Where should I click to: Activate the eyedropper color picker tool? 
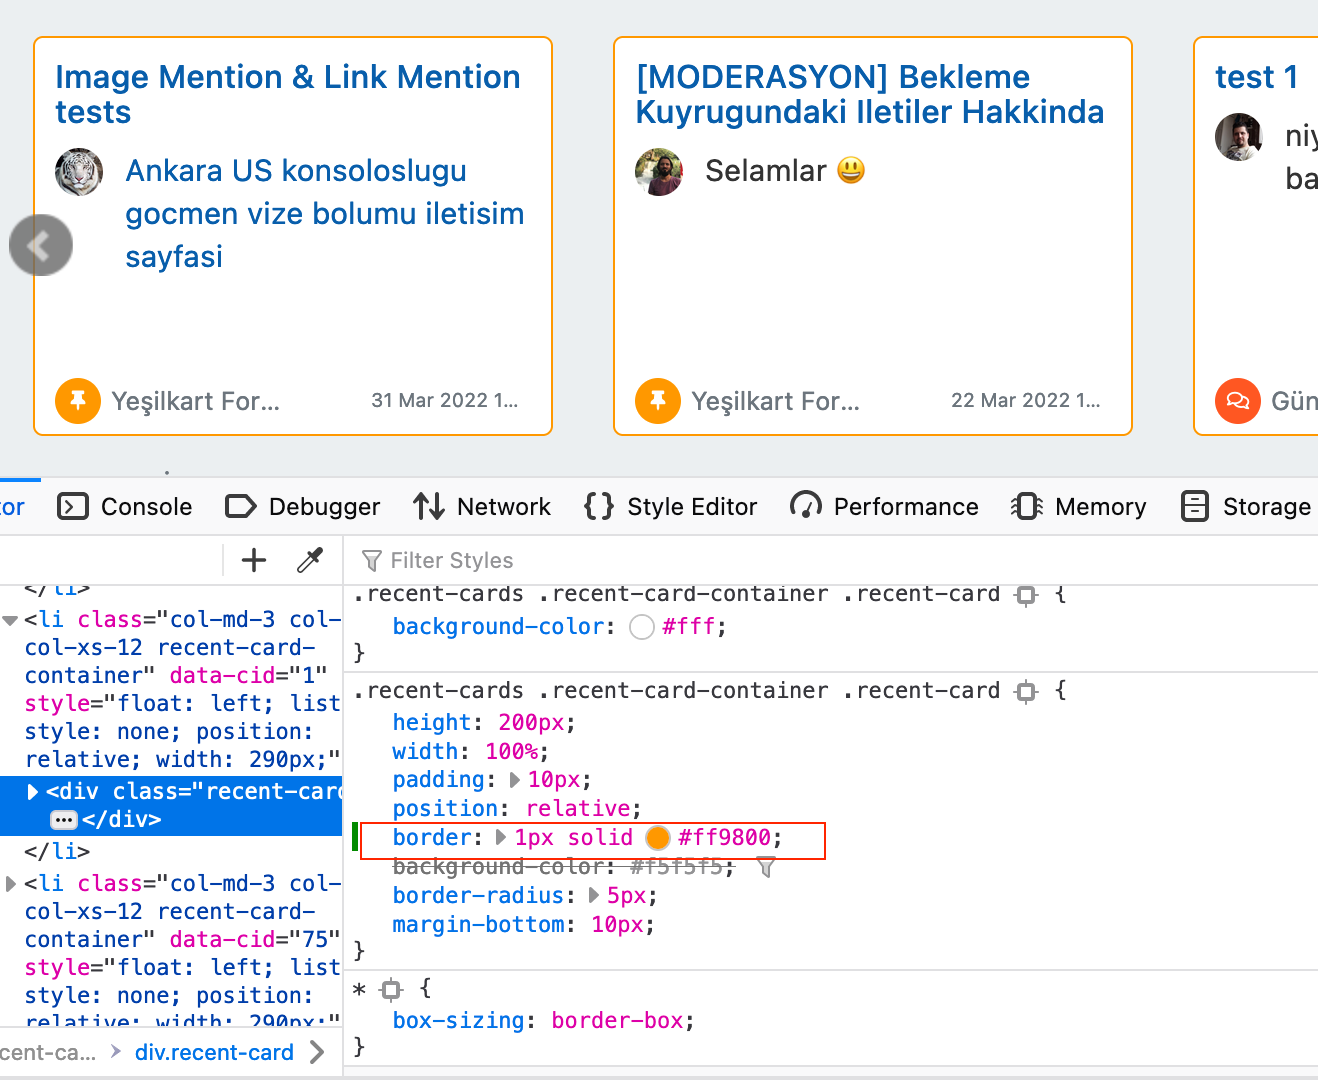coord(310,560)
